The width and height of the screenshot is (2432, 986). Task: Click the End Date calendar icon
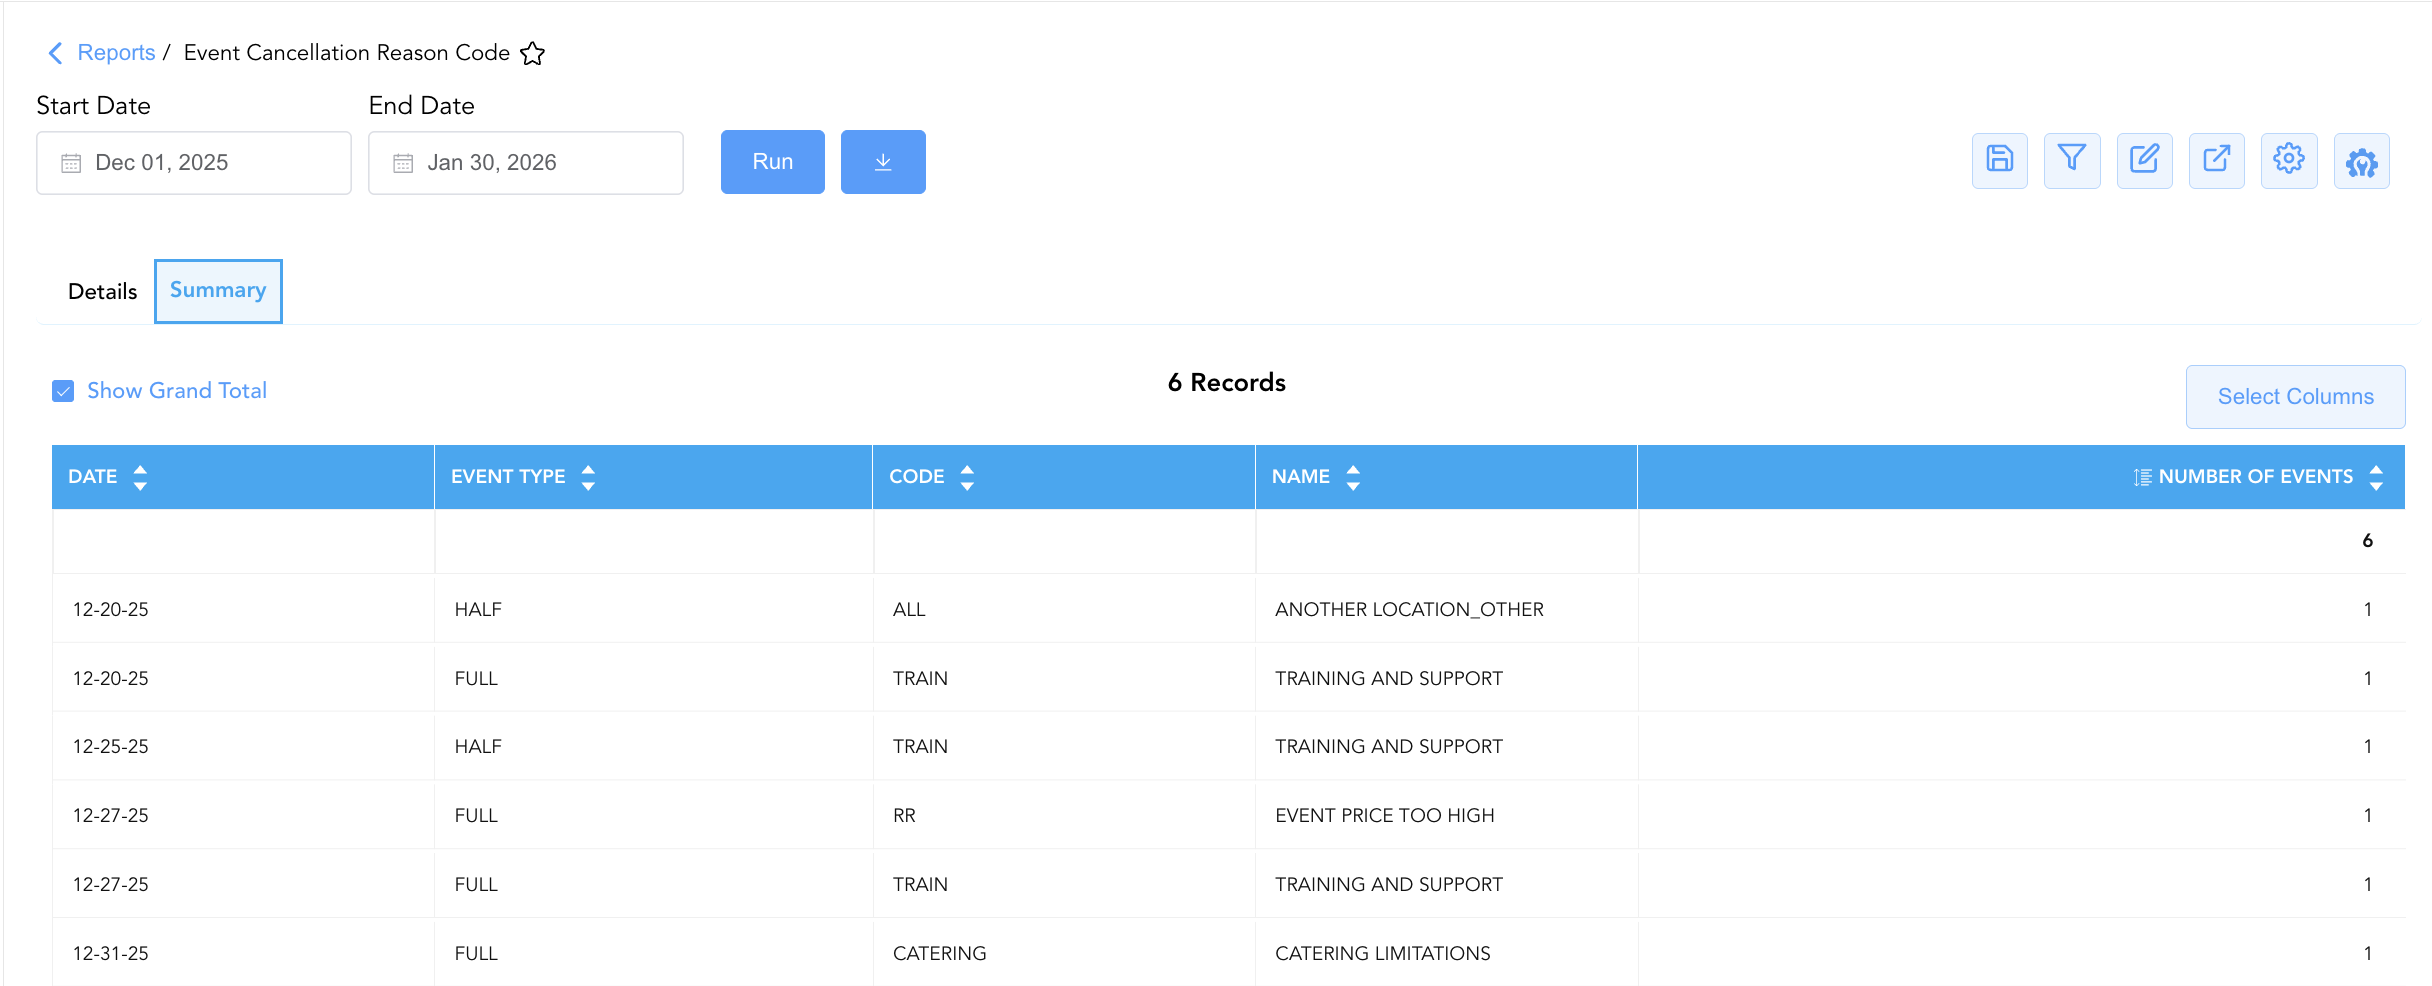403,163
